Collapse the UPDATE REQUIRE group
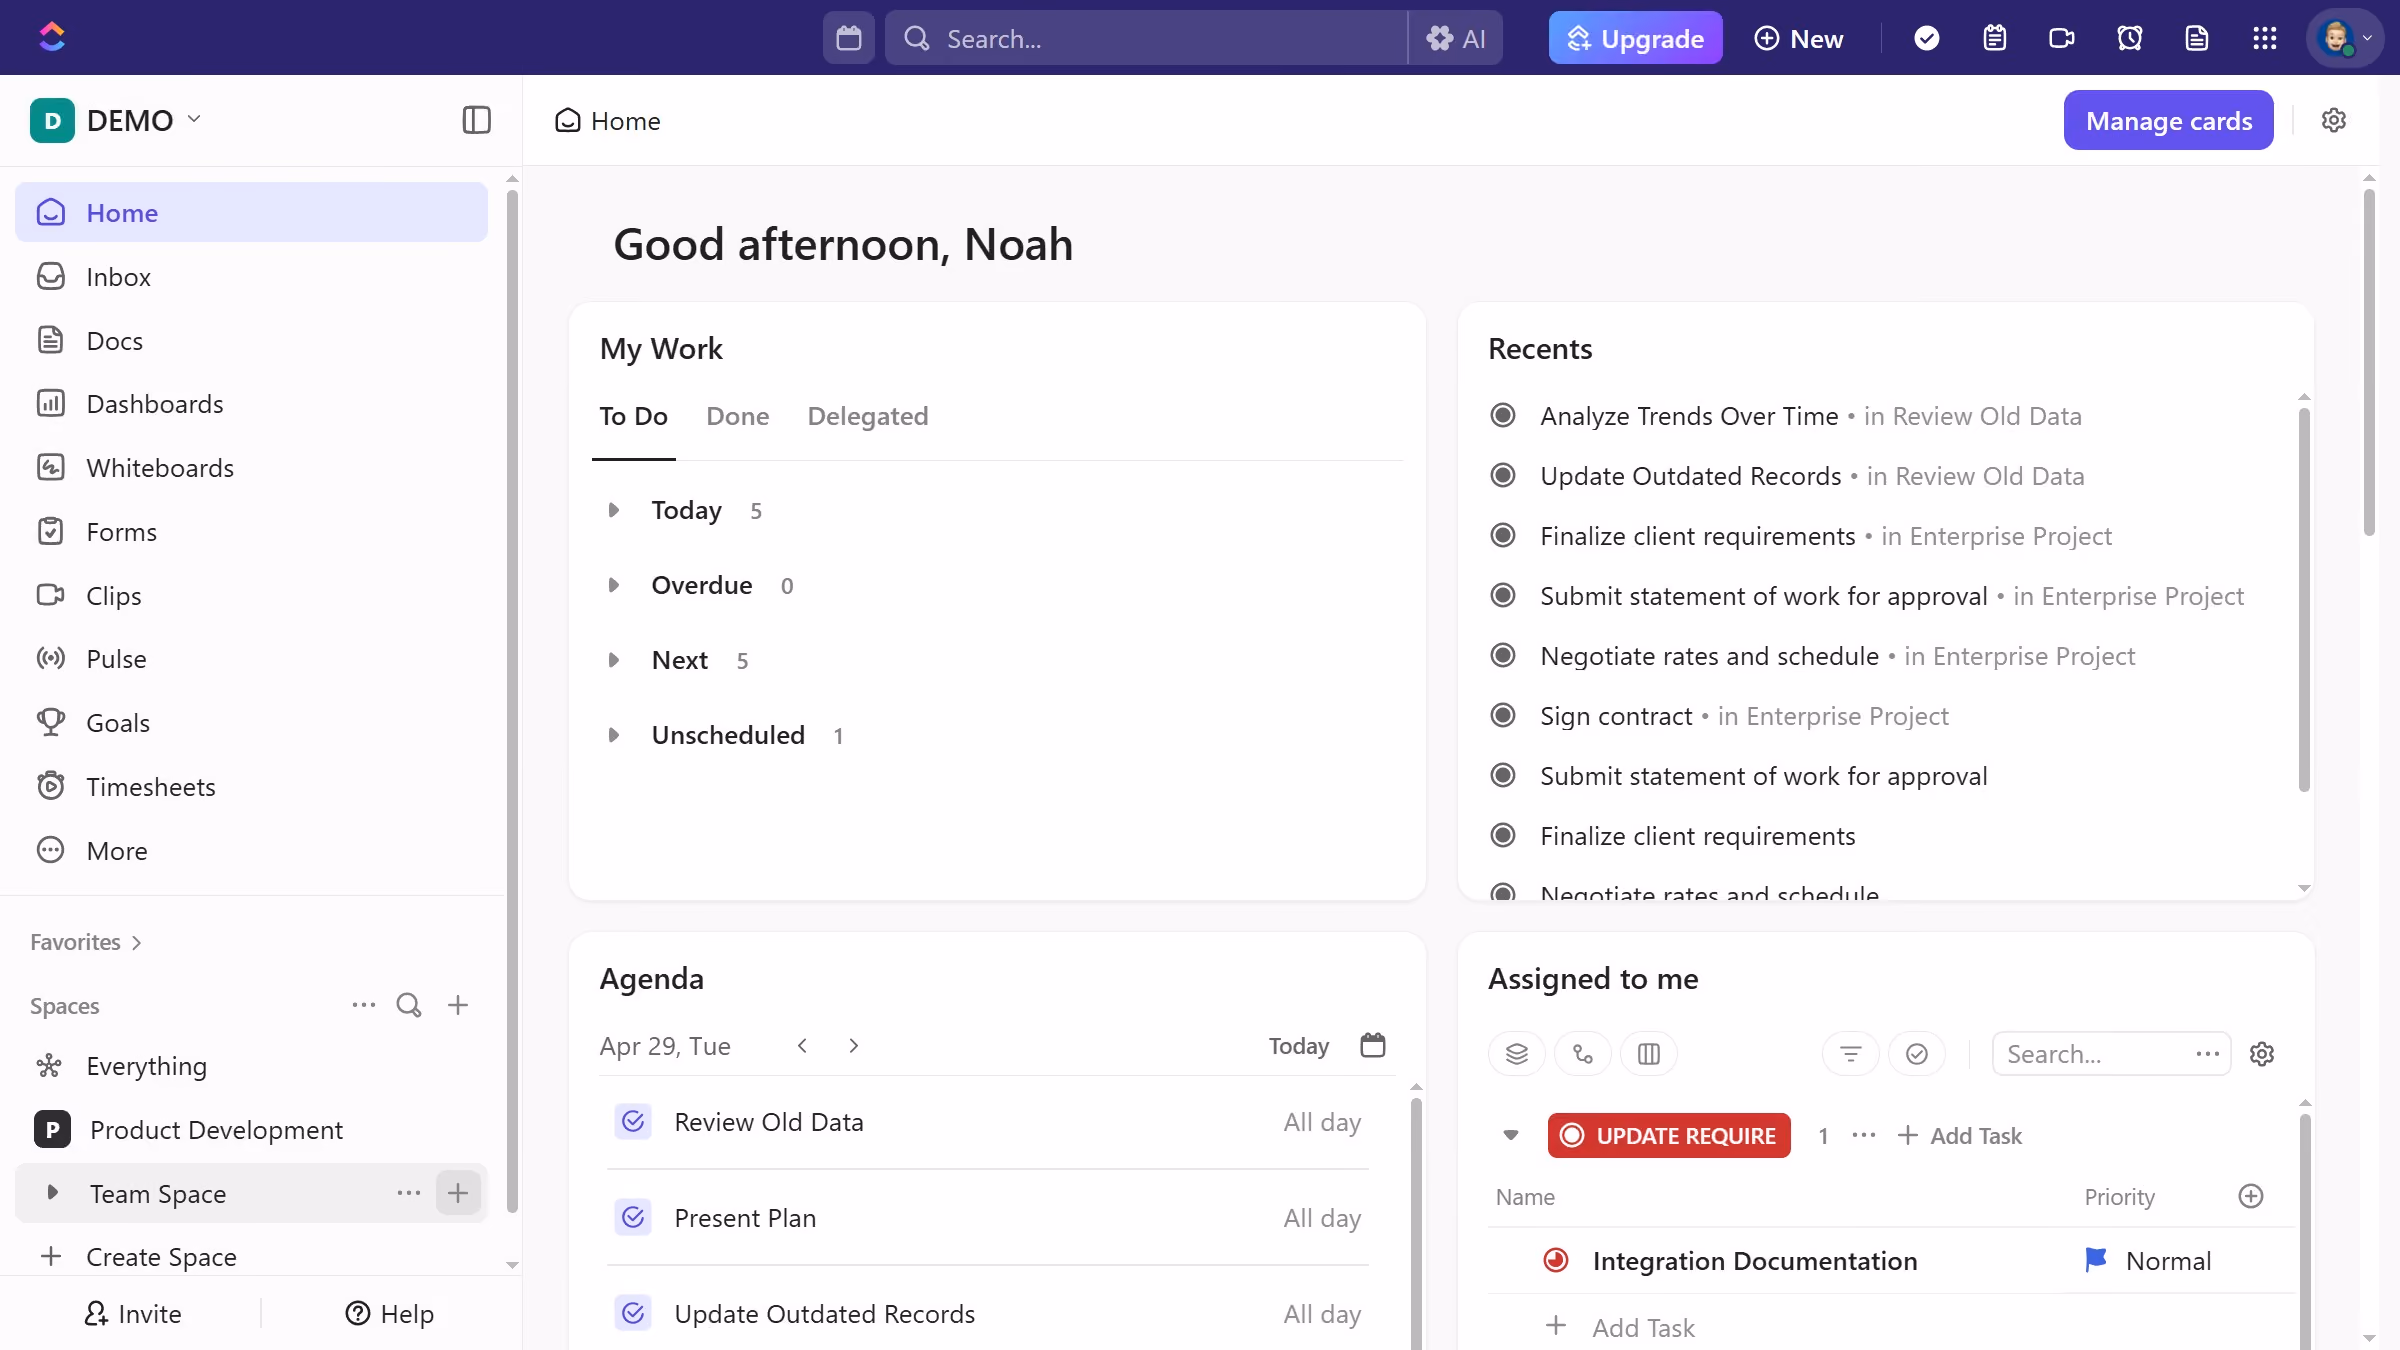Image resolution: width=2400 pixels, height=1350 pixels. click(x=1511, y=1135)
